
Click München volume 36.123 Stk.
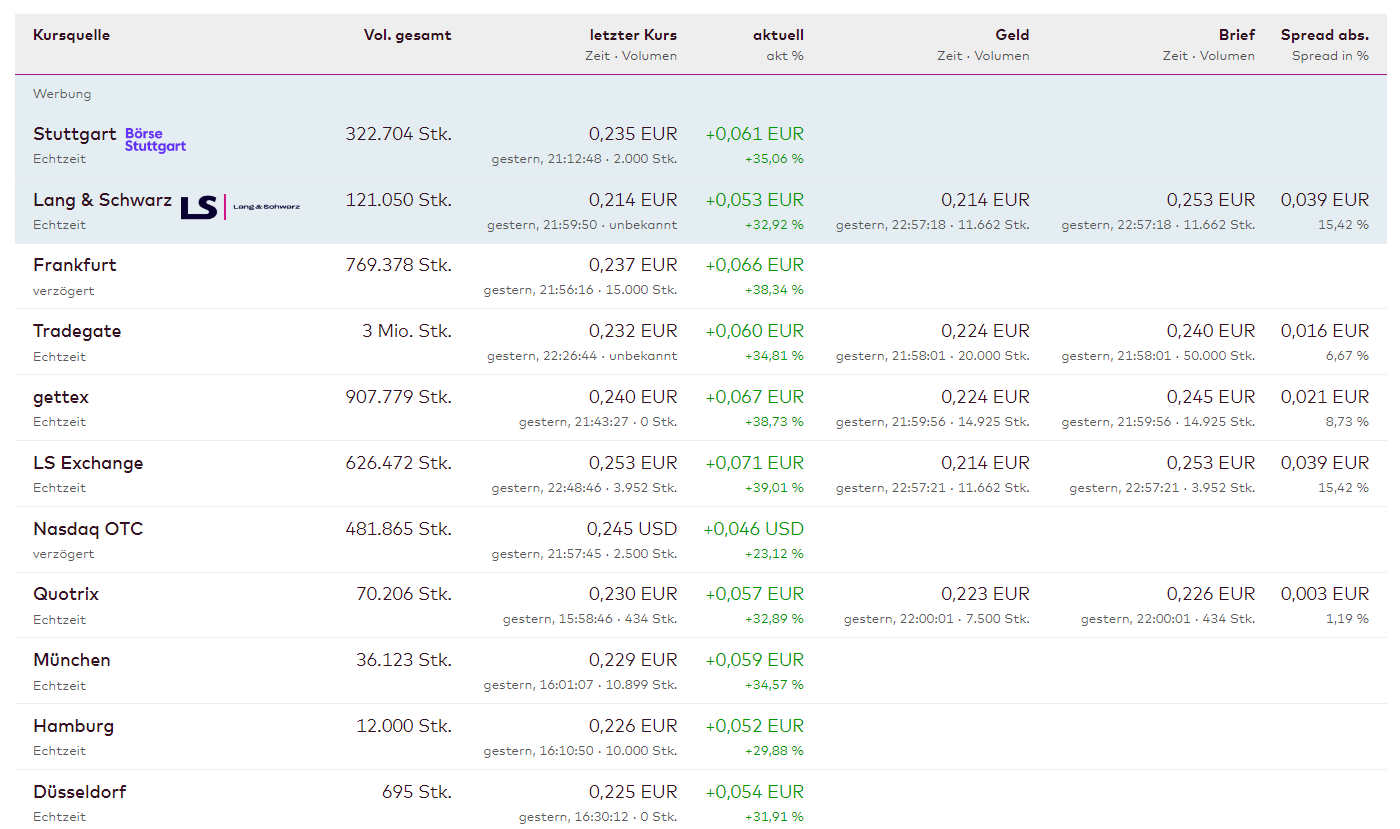pyautogui.click(x=404, y=660)
